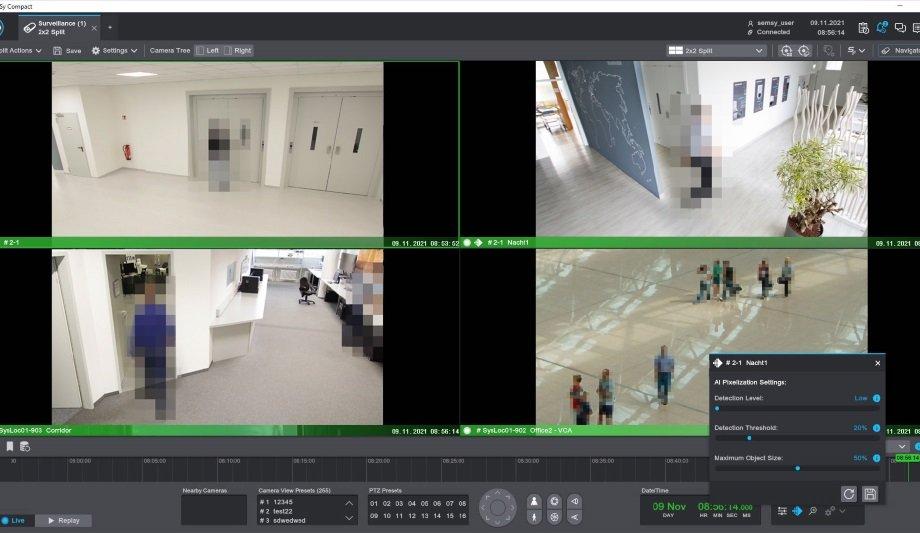Click the timeline at 08:30:00 marker
920x533 pixels.
tap(527, 461)
